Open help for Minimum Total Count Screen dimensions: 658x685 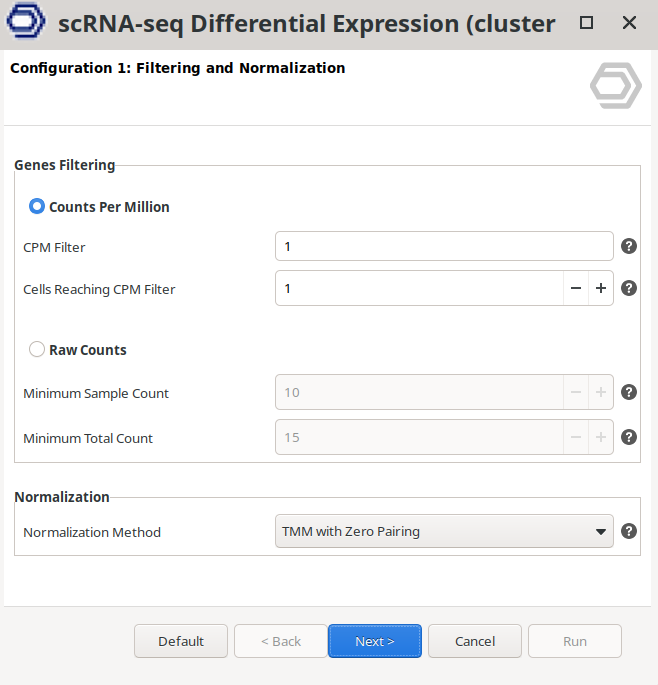629,437
